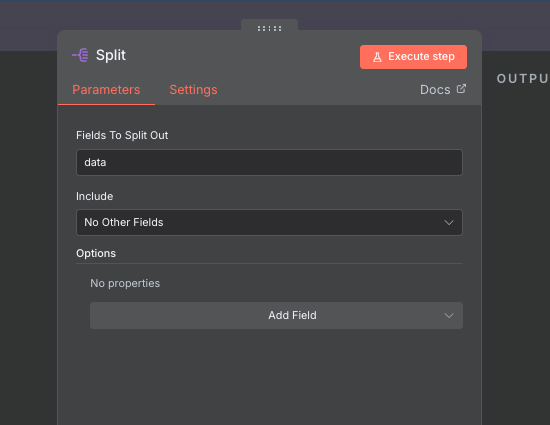Screen dimensions: 550x425
Task: Click the No properties text
Action: tap(125, 283)
